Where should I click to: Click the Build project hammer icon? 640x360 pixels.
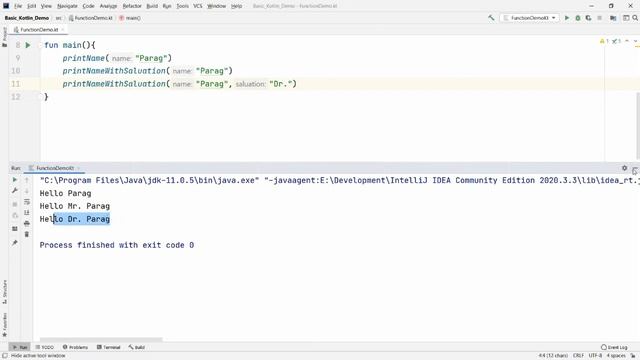pyautogui.click(x=491, y=18)
